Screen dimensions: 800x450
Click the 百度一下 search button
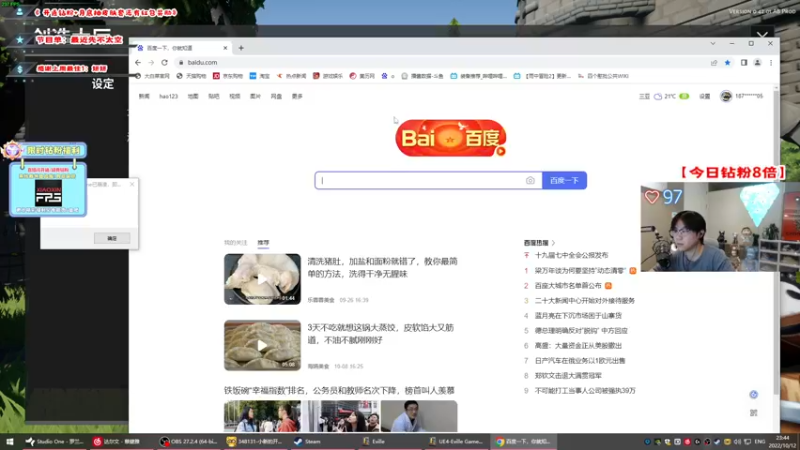564,181
